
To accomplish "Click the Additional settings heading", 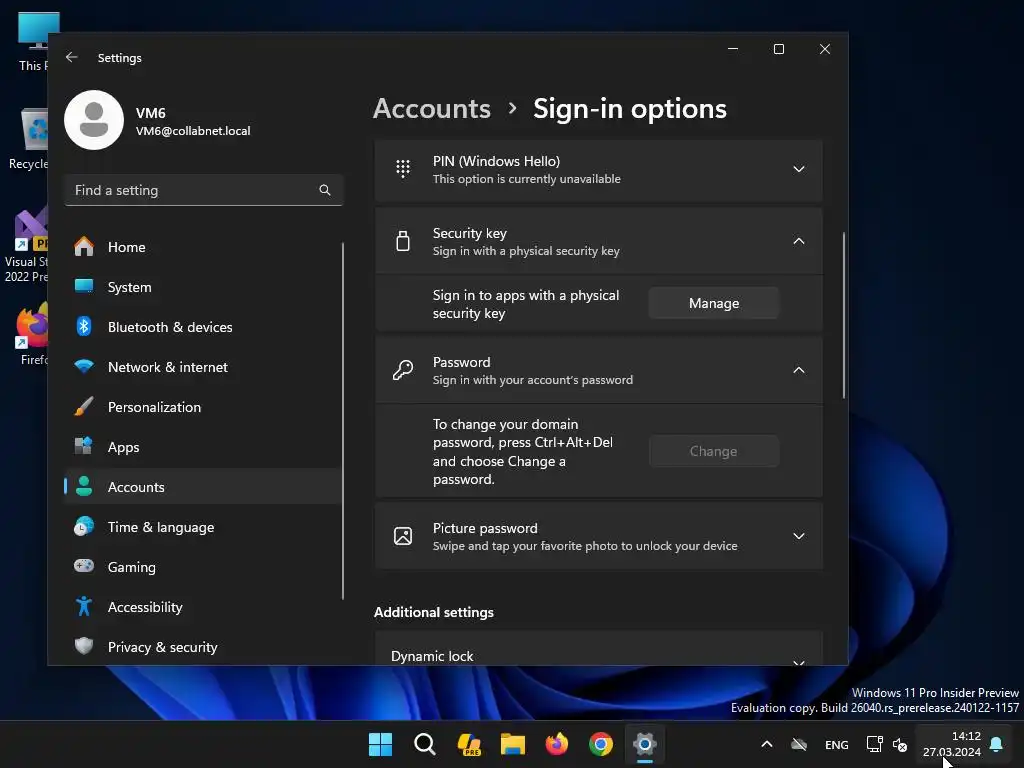I will 434,612.
